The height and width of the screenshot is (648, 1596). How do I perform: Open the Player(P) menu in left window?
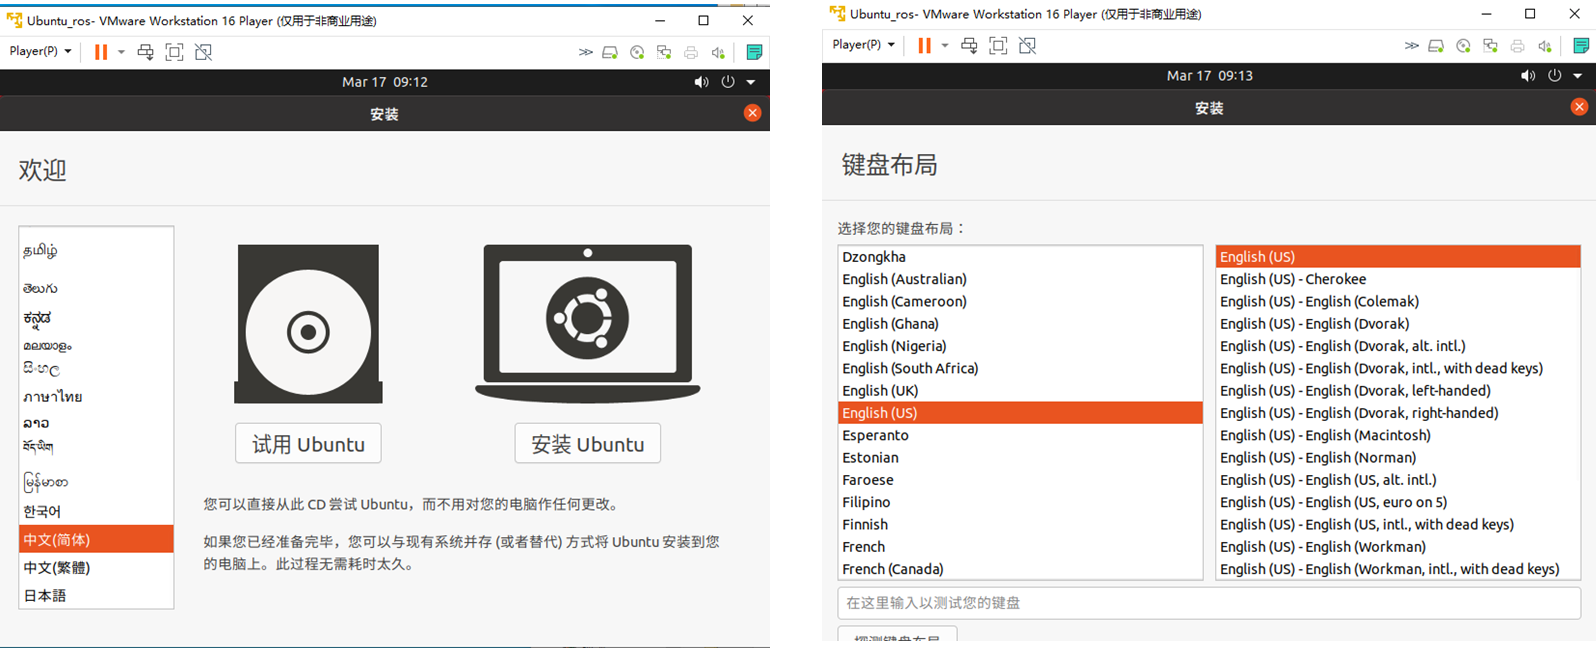click(40, 51)
